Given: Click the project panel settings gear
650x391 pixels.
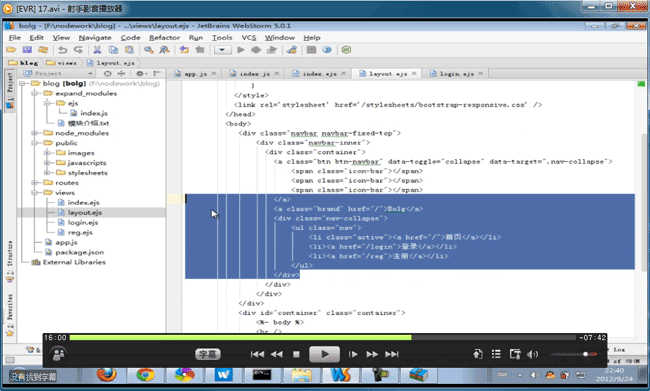Looking at the screenshot, I should click(140, 73).
